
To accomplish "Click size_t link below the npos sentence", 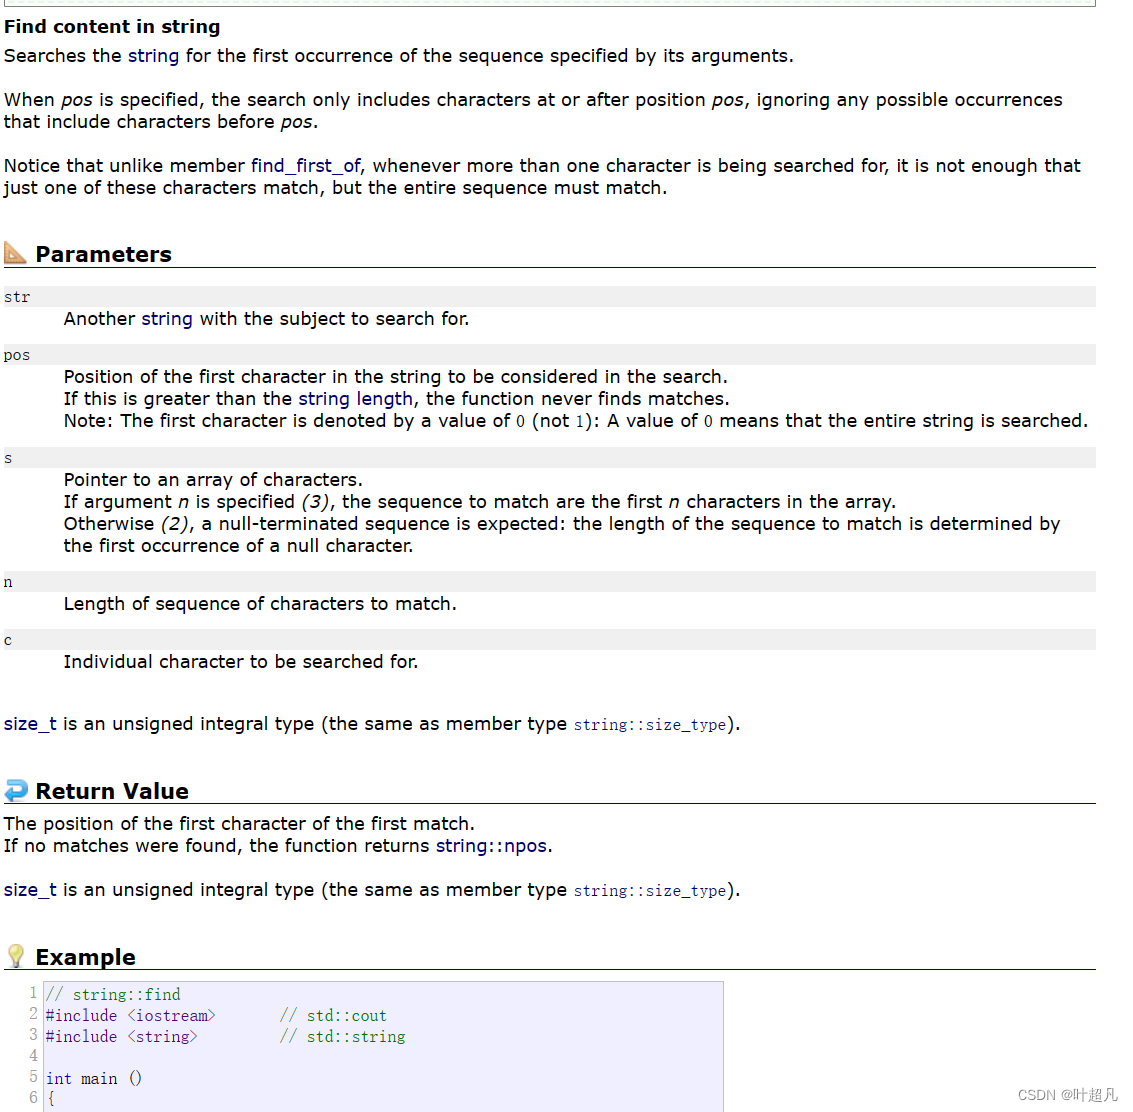I will pyautogui.click(x=30, y=890).
